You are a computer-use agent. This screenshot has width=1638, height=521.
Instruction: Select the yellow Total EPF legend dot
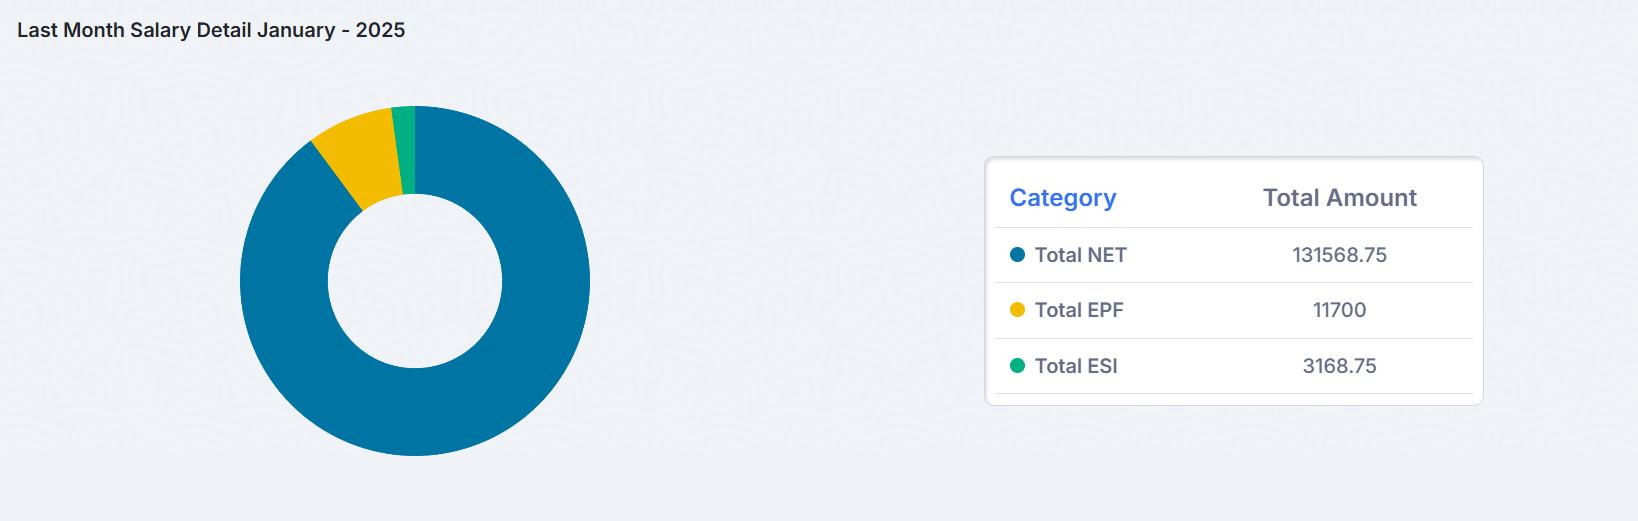1017,310
